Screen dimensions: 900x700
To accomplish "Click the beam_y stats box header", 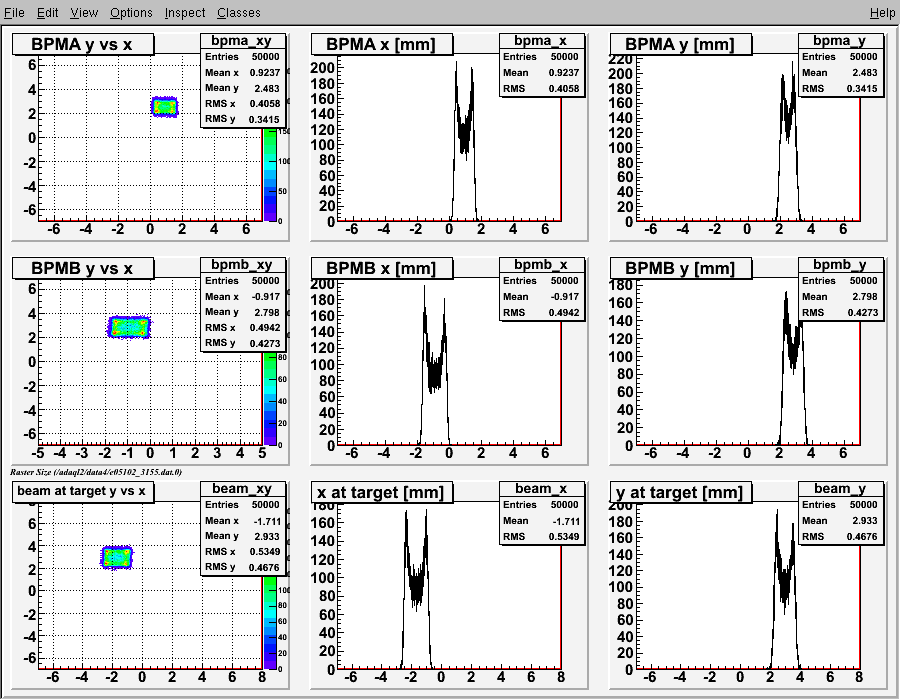I will click(x=840, y=488).
